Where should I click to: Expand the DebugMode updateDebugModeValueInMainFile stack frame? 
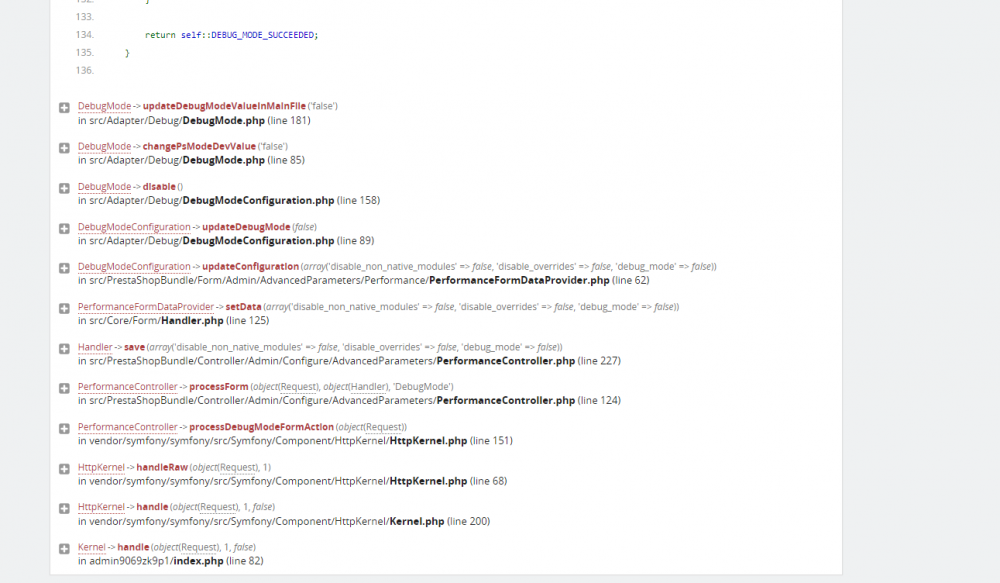(x=64, y=106)
